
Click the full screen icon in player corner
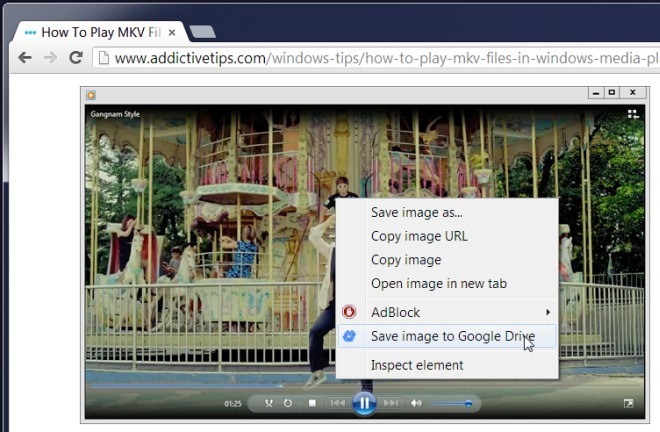point(629,403)
